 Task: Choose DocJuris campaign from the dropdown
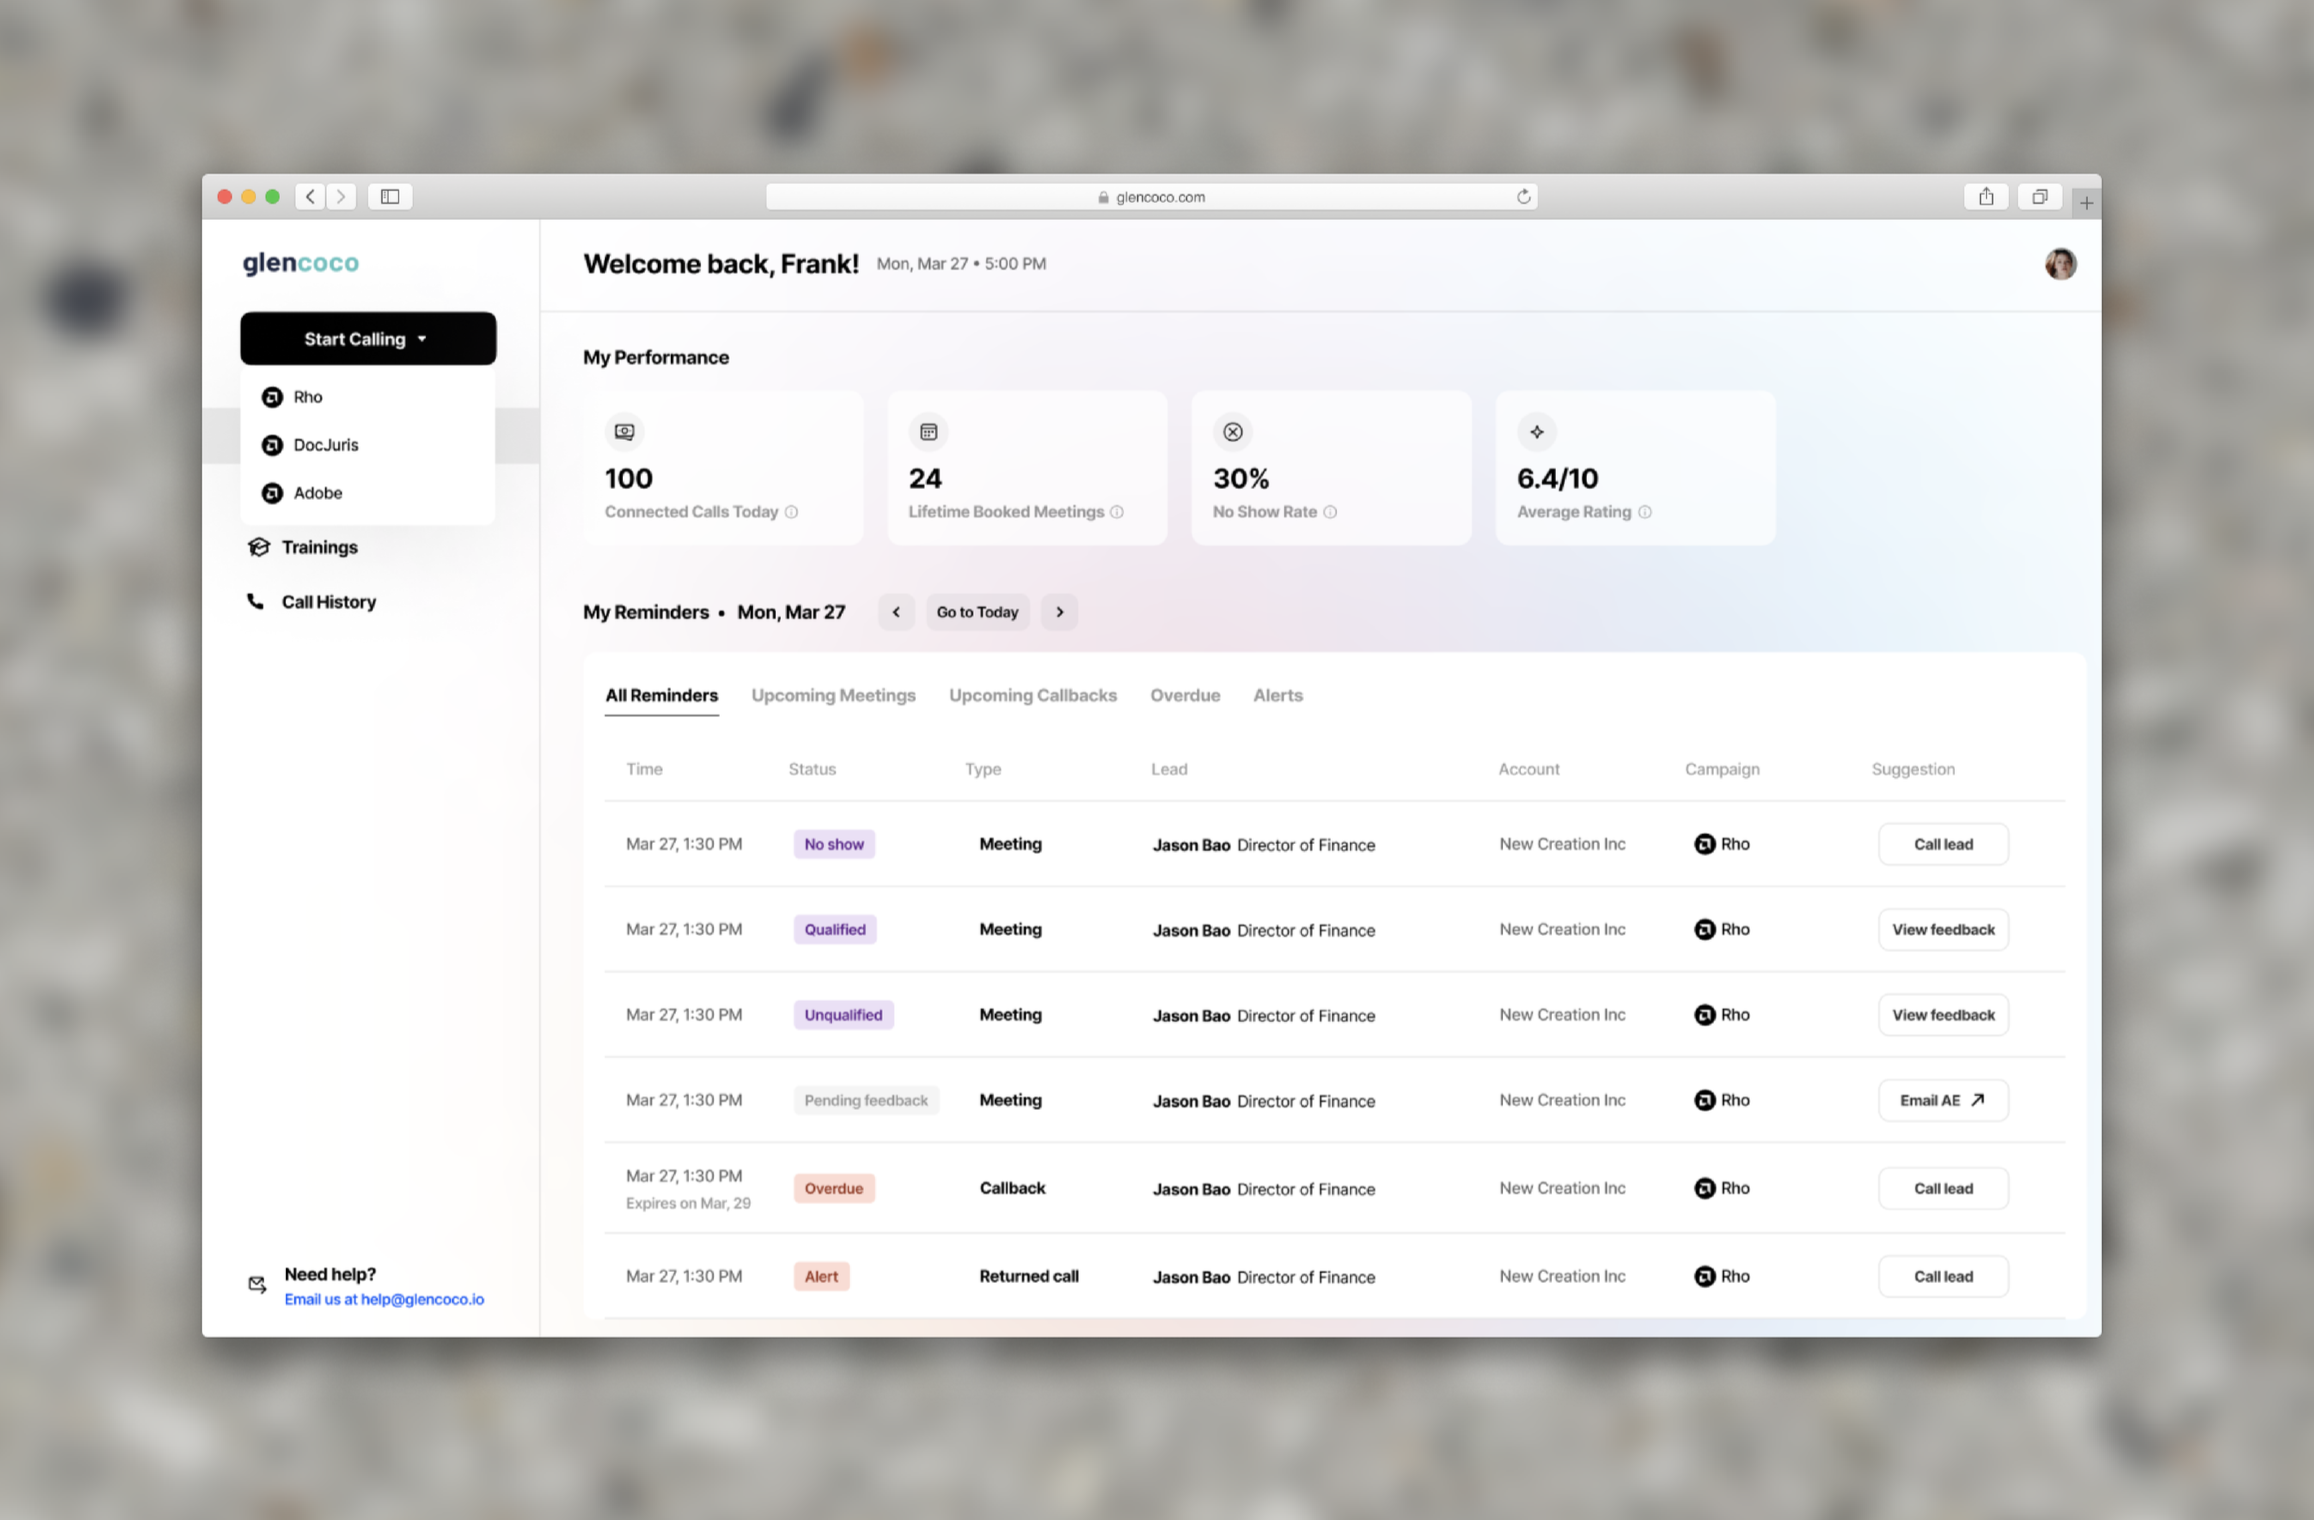[325, 445]
